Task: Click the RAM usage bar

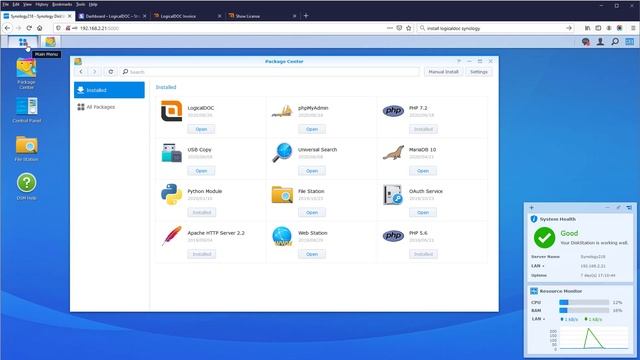Action: click(584, 311)
